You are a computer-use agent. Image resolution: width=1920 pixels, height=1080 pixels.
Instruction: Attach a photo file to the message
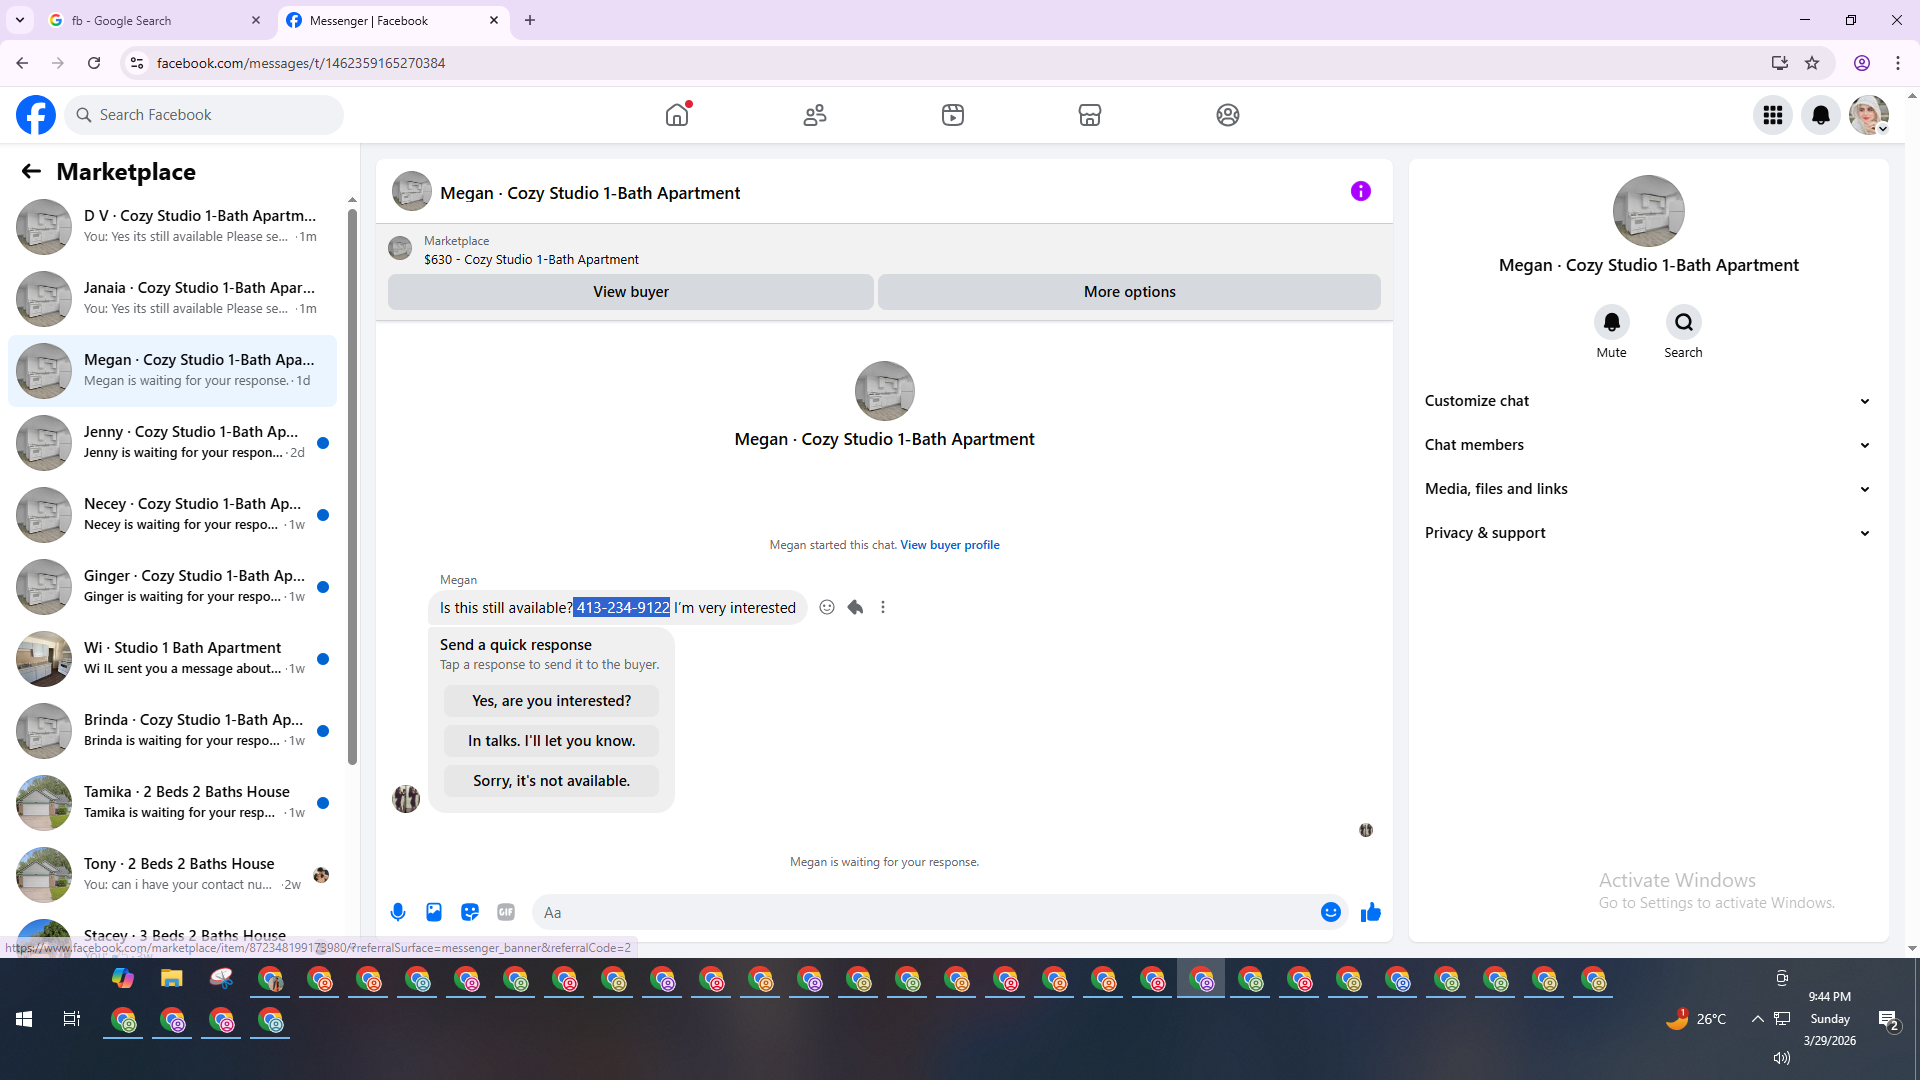pyautogui.click(x=434, y=912)
